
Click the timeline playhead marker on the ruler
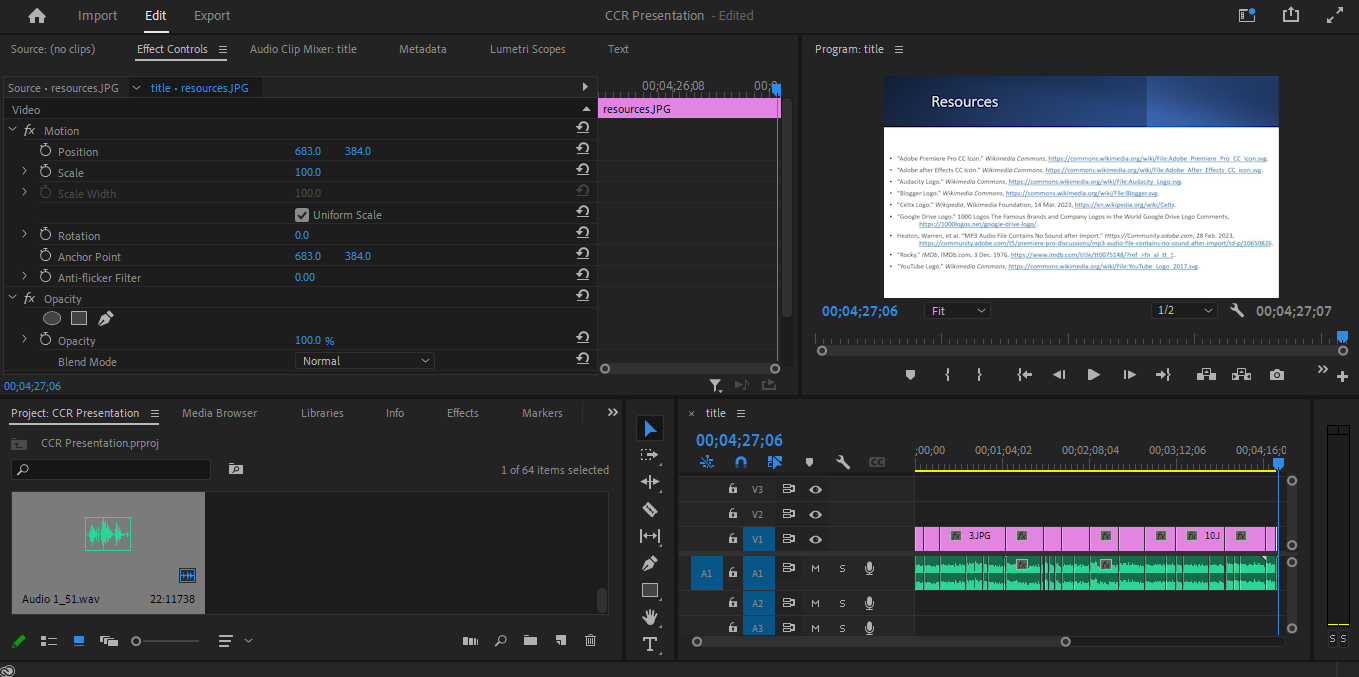(x=1278, y=463)
